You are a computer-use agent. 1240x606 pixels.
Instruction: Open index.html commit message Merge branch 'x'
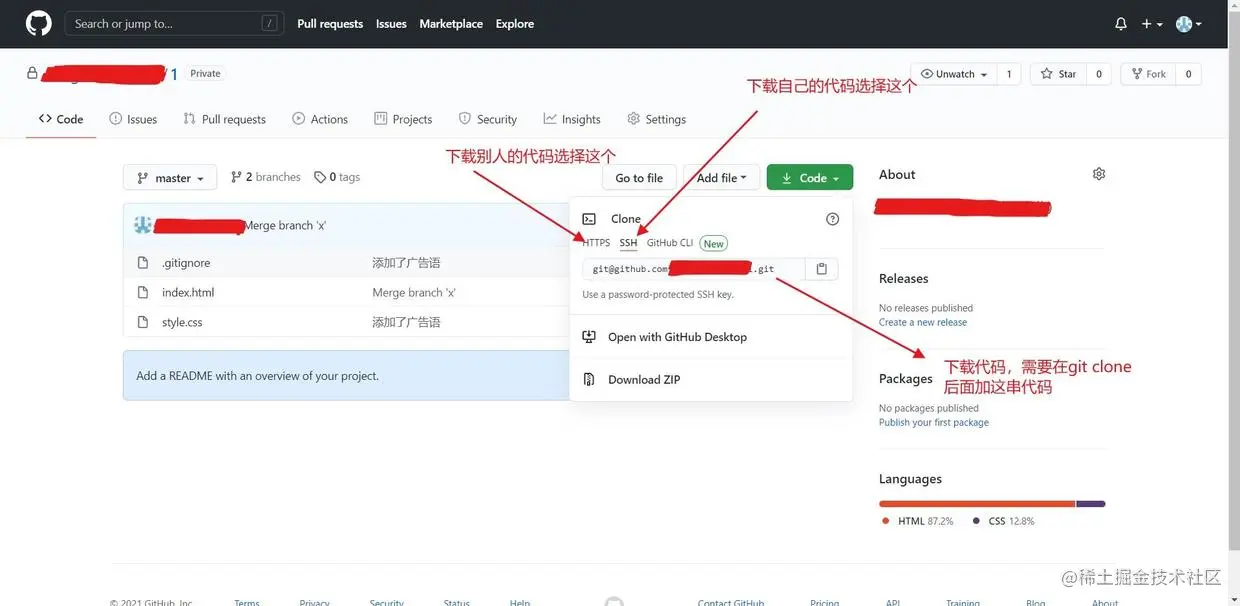point(414,293)
